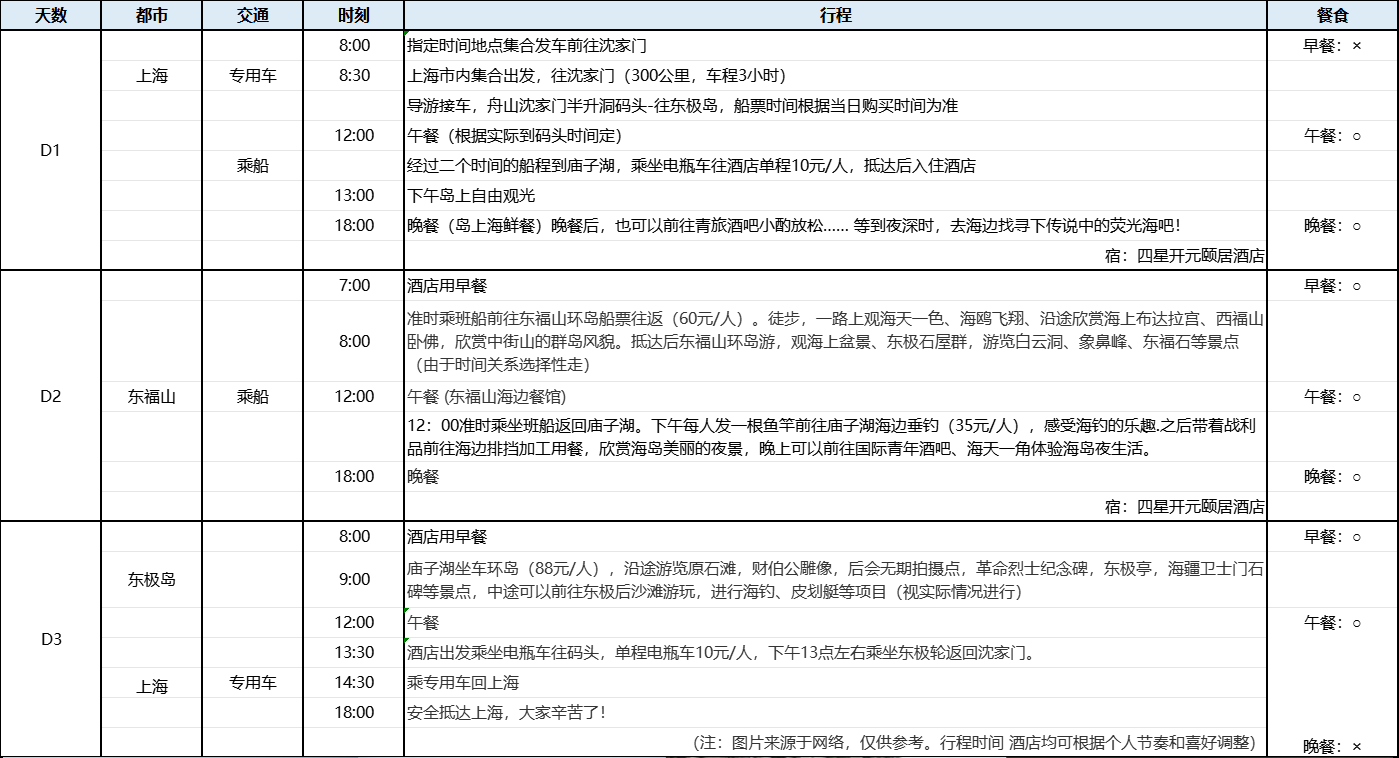Select the 时刻 header cell
The image size is (1399, 758).
[354, 16]
